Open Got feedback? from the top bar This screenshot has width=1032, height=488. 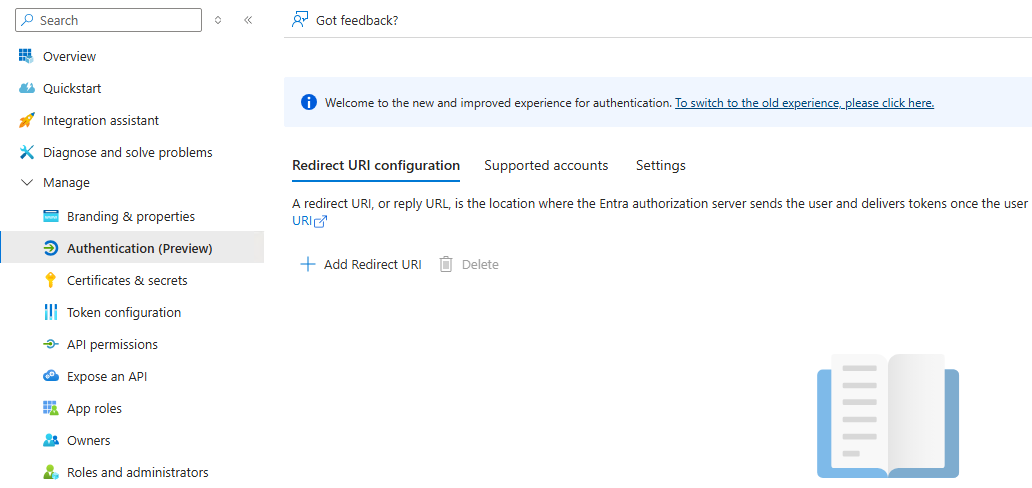345,20
